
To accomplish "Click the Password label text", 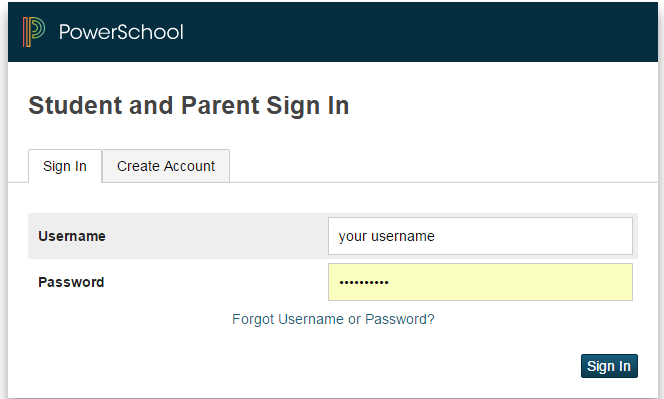I will [x=71, y=282].
